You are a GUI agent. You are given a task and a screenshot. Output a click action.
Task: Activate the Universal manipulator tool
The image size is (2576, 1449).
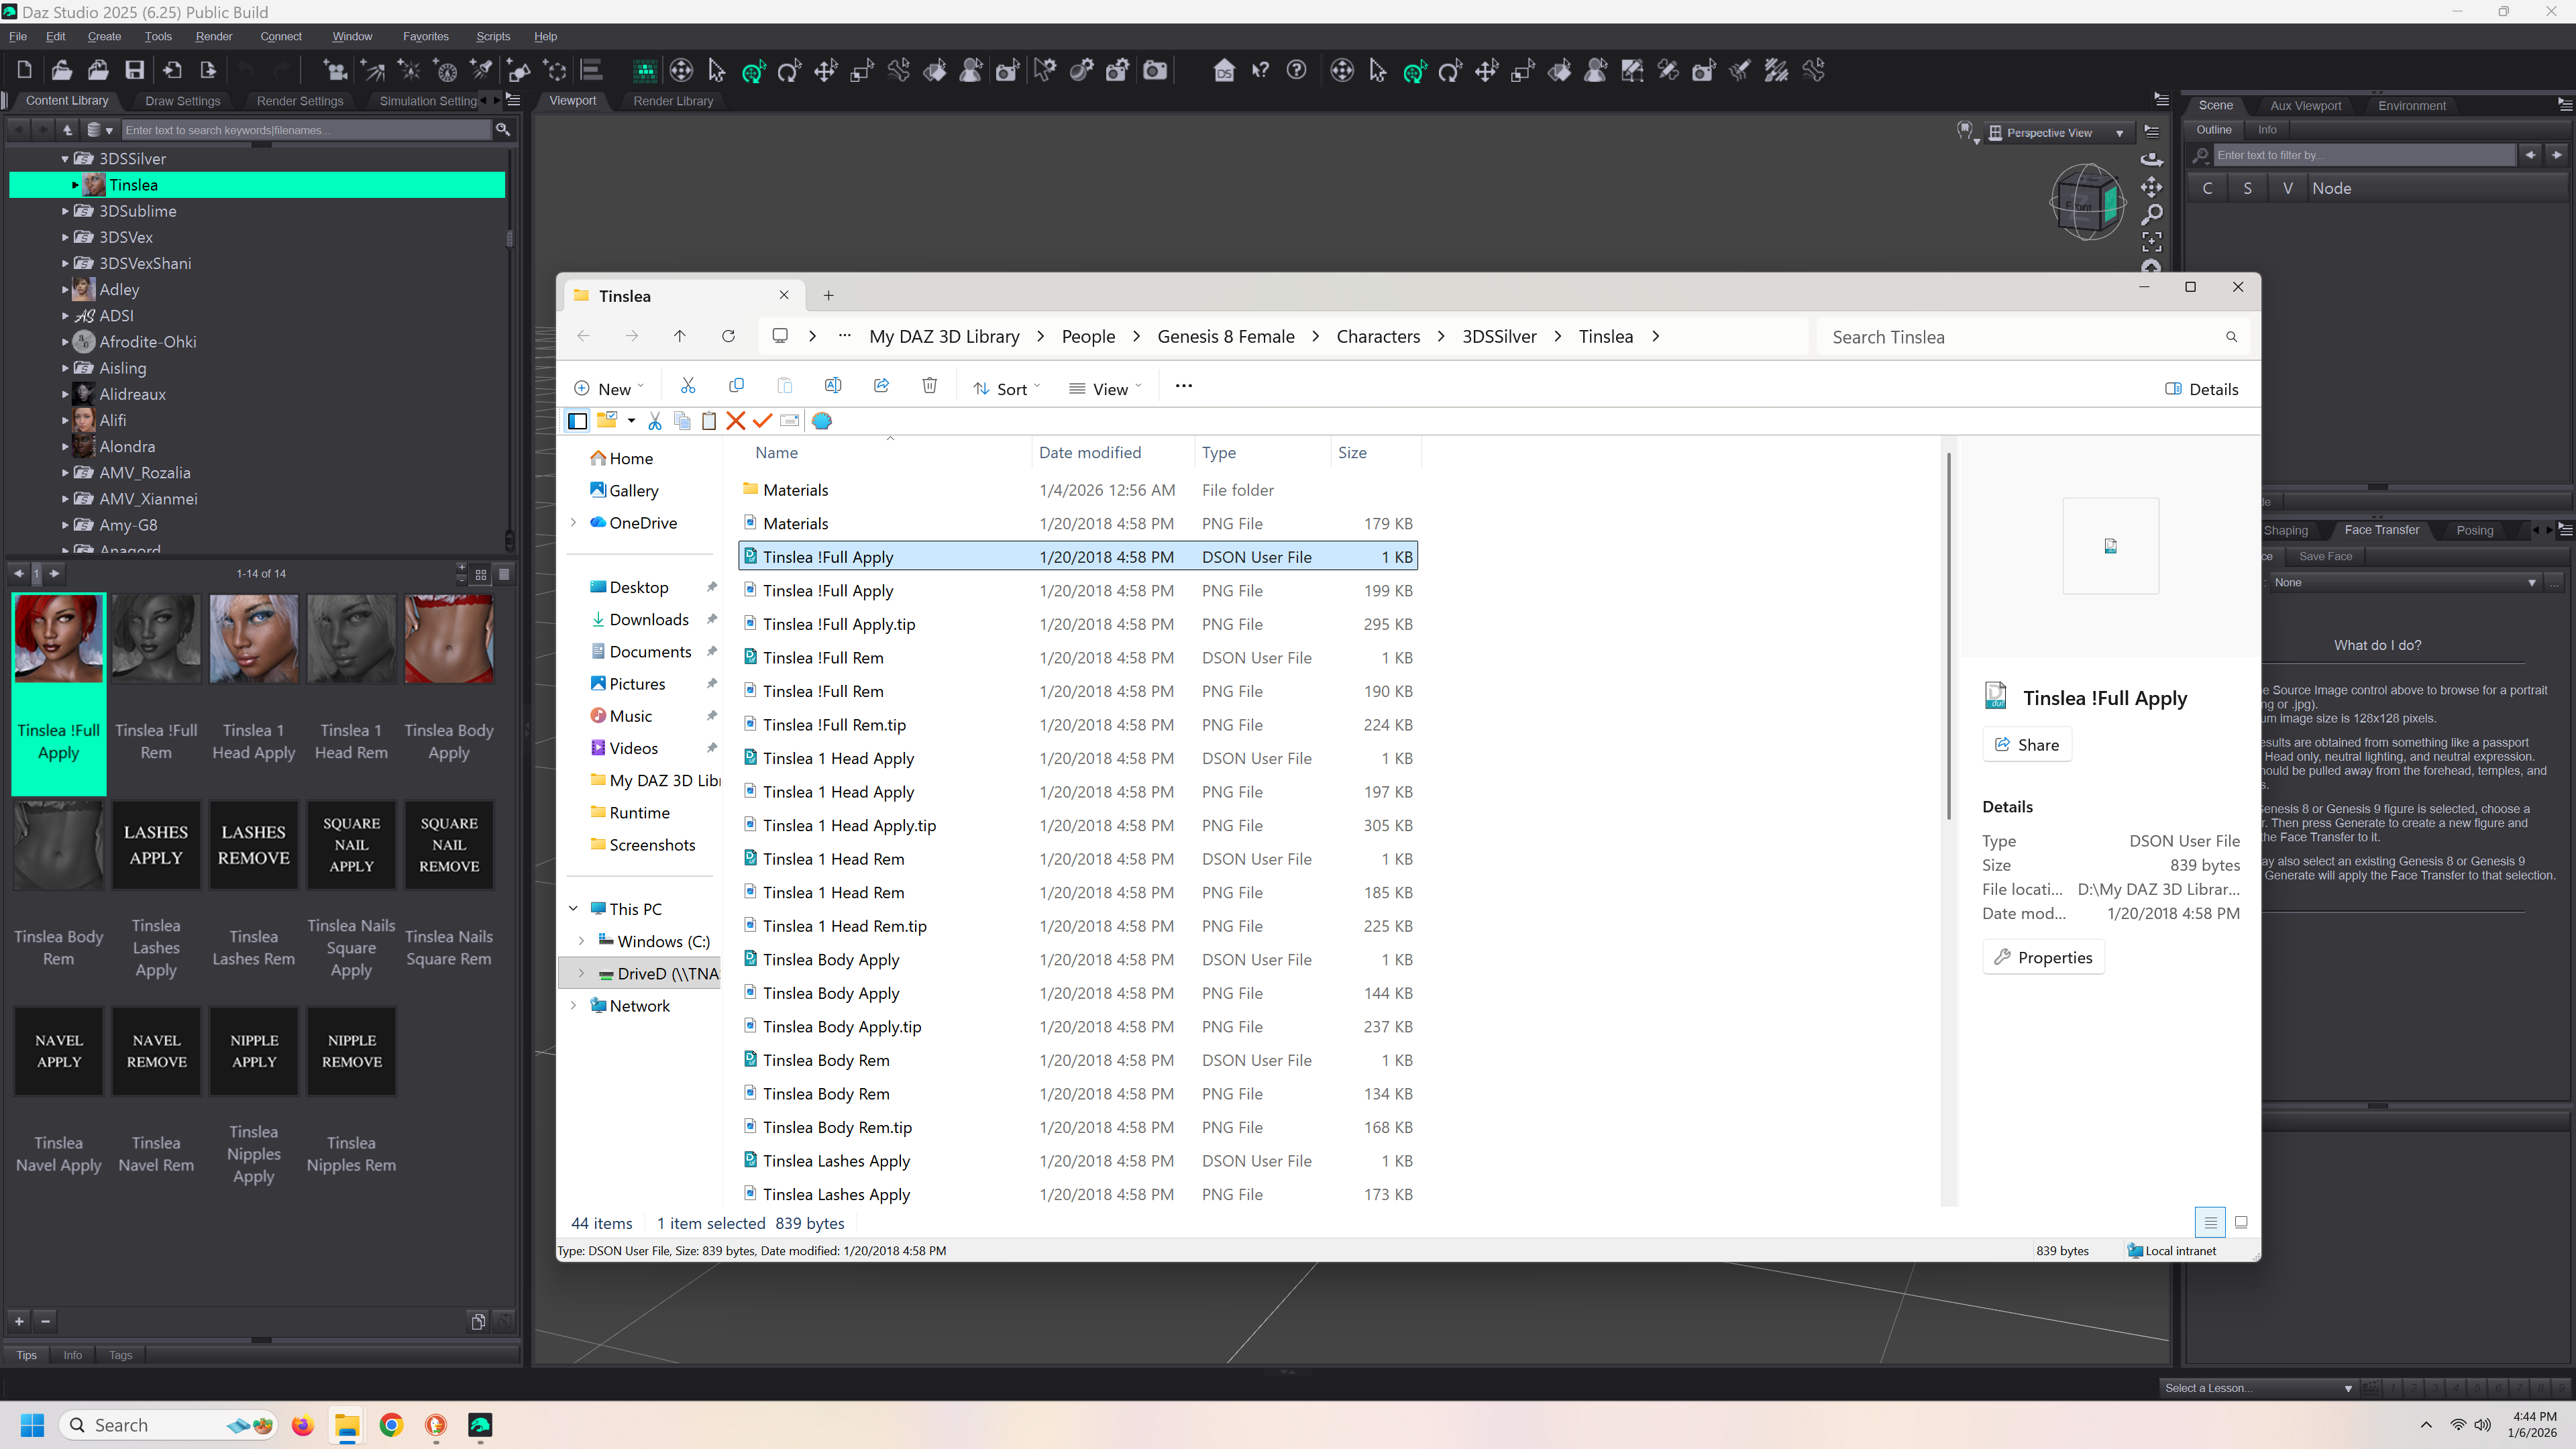pos(753,70)
